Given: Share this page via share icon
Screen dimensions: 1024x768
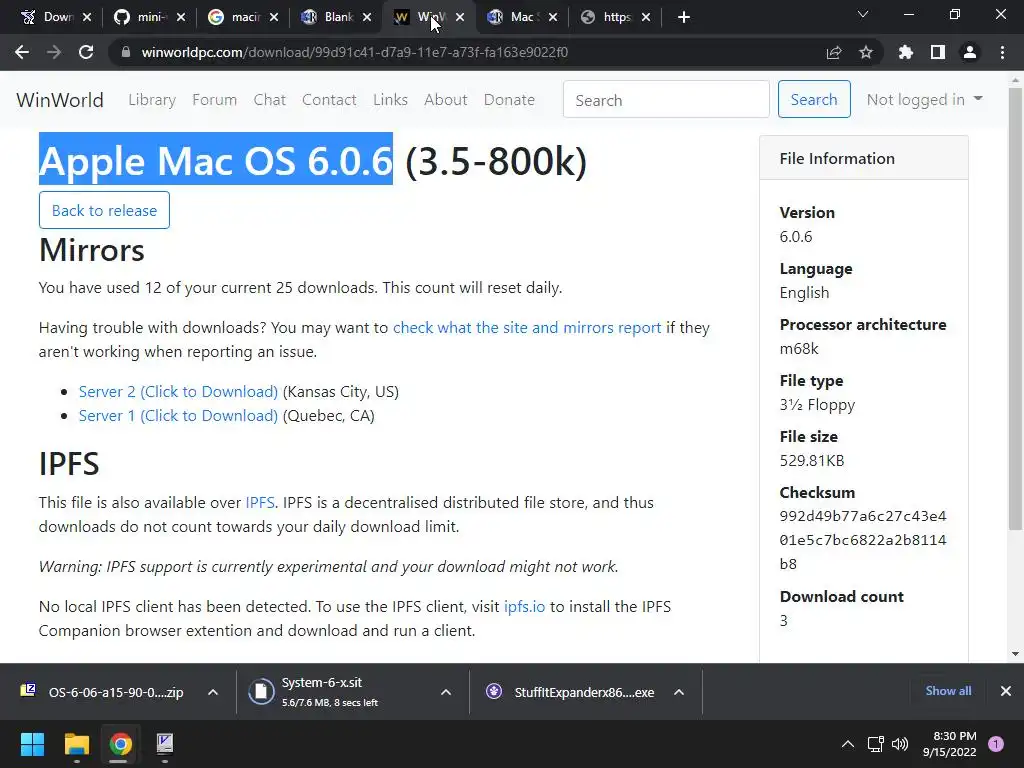Looking at the screenshot, I should [x=833, y=52].
